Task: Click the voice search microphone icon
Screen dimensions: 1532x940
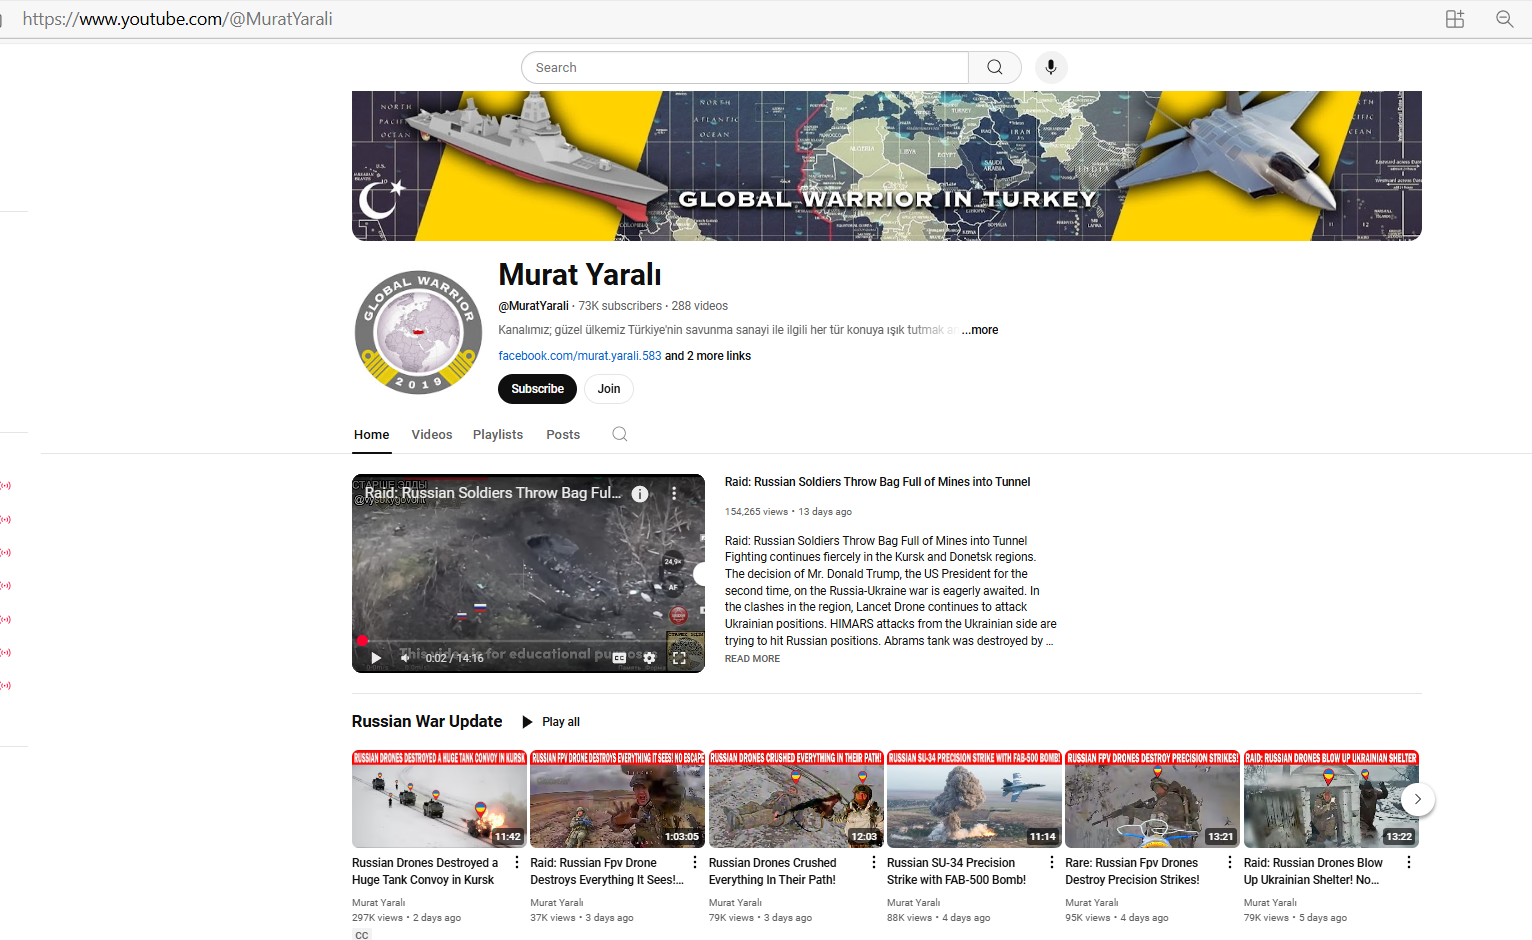Action: [x=1050, y=67]
